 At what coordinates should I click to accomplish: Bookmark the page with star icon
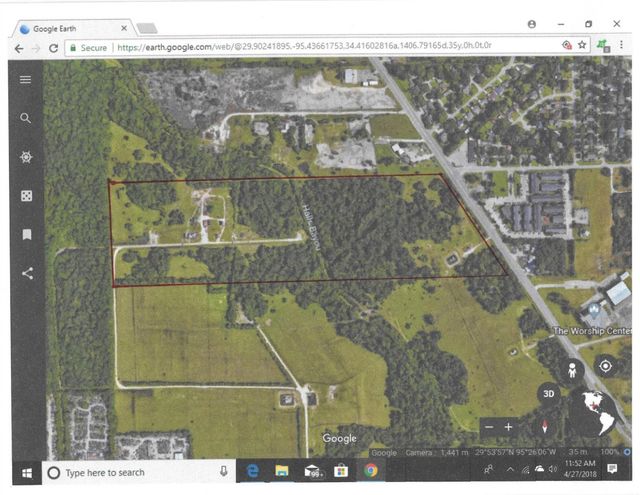(582, 44)
